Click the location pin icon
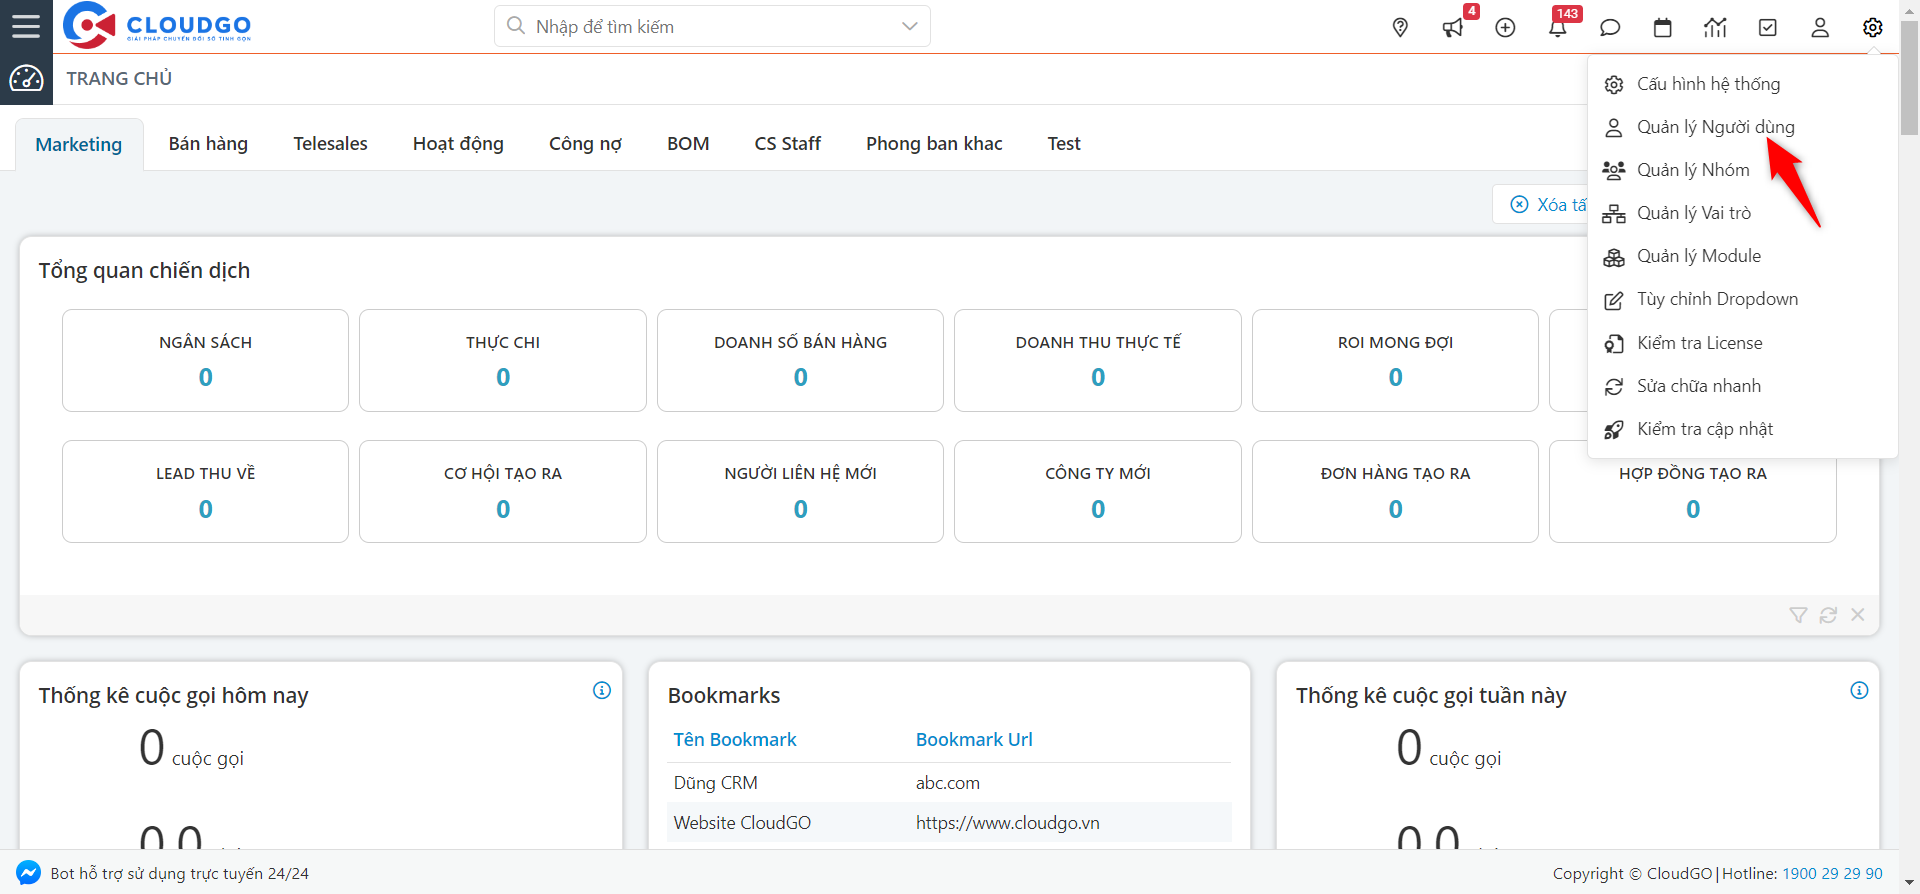Viewport: 1920px width, 894px height. click(1400, 28)
